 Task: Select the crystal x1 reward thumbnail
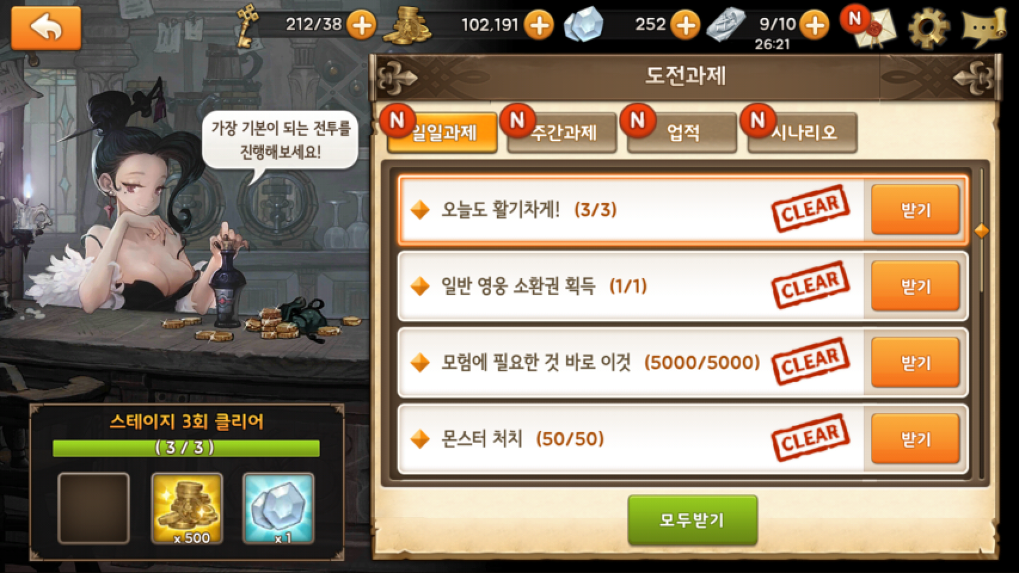[278, 508]
